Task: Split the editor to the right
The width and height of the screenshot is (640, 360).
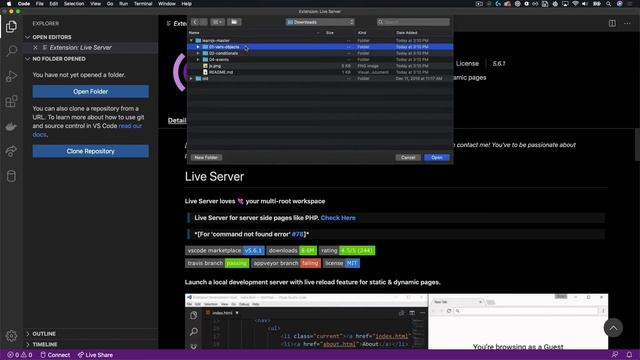Action: point(612,23)
